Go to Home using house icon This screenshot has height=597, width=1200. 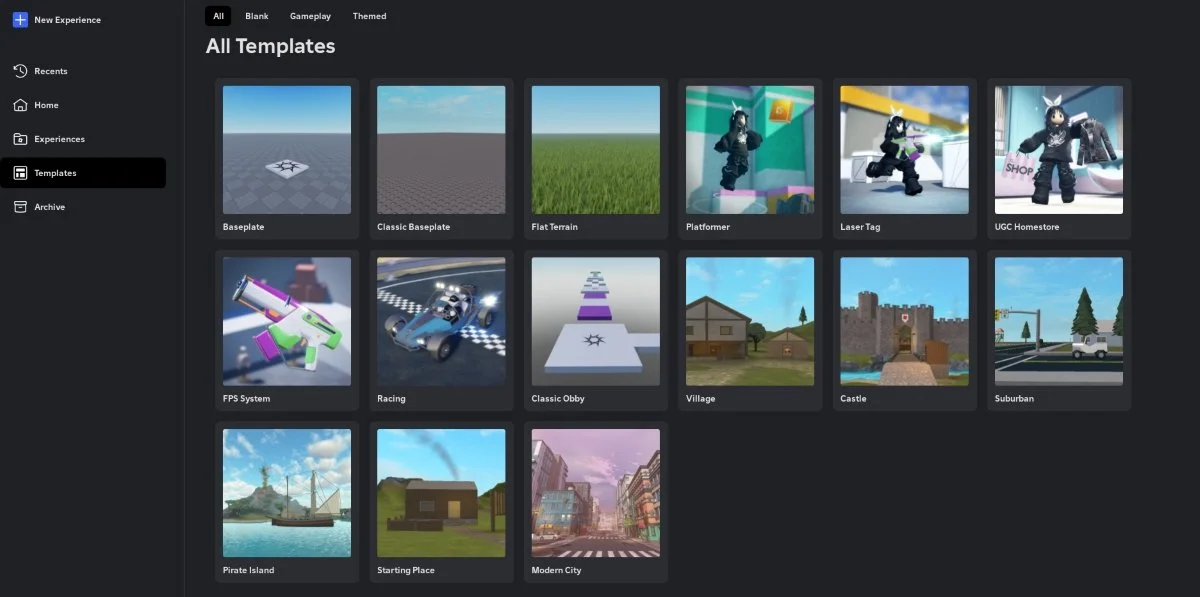pos(20,105)
